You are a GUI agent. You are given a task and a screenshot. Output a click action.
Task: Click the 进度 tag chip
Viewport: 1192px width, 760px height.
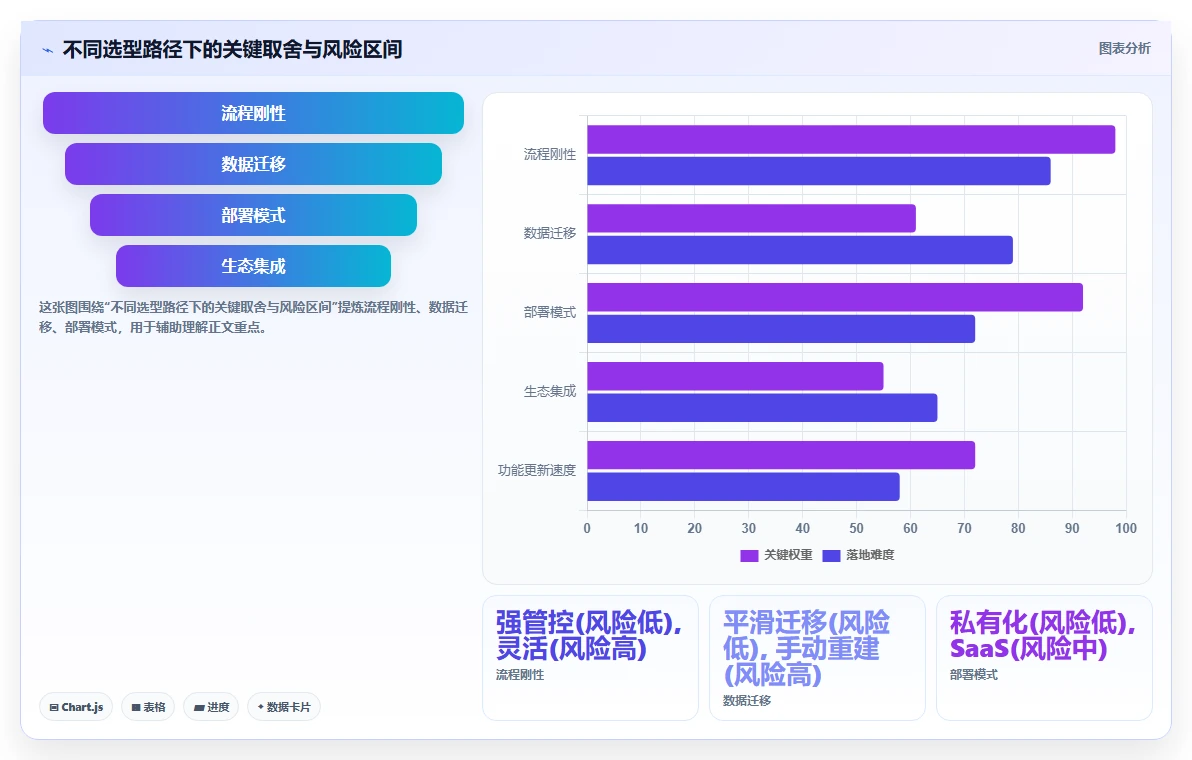[x=211, y=707]
